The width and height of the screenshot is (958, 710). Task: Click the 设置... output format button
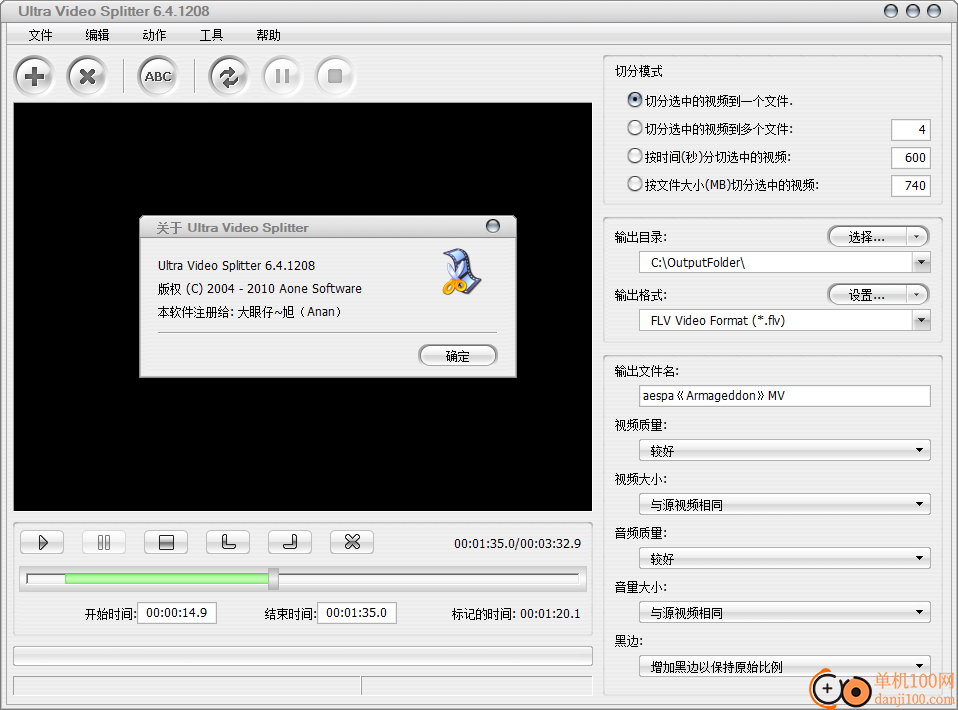[x=867, y=295]
